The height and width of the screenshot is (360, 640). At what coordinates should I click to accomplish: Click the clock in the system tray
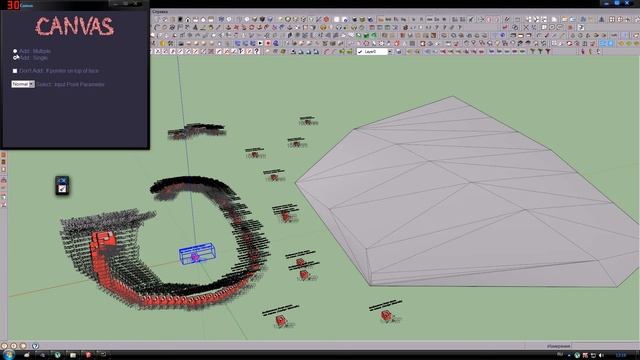[621, 355]
